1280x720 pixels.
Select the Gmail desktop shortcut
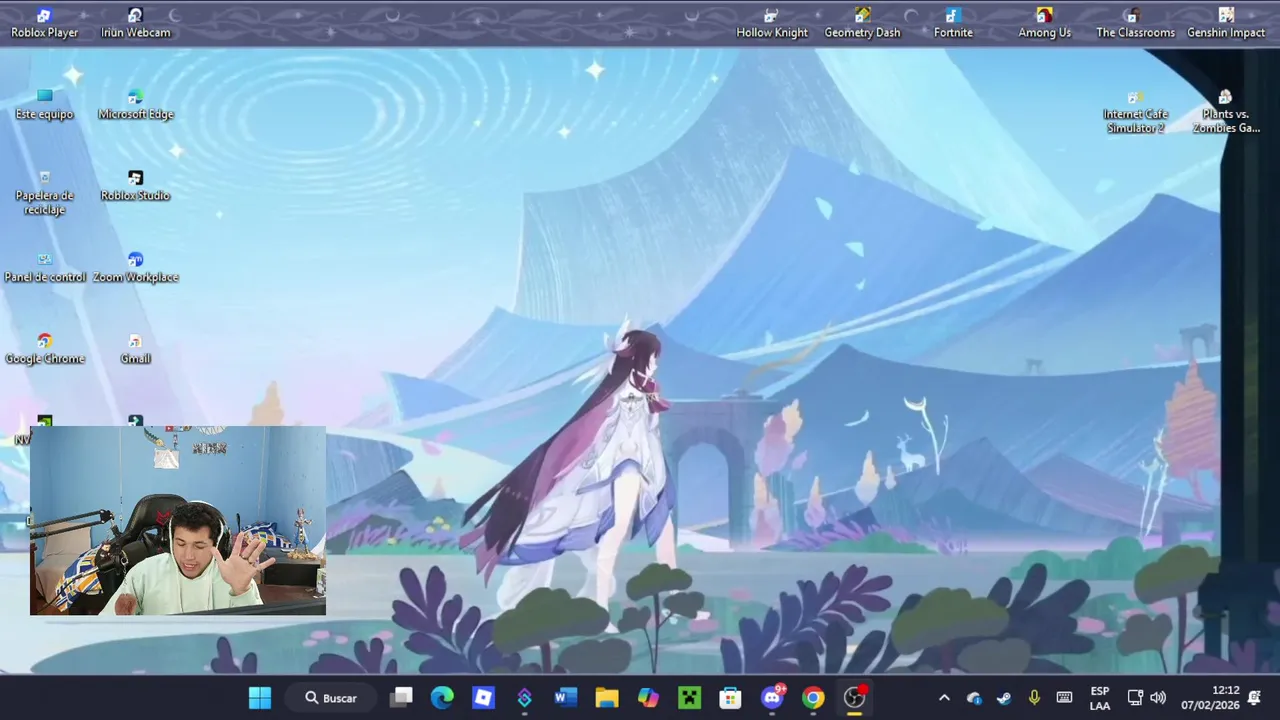(135, 349)
